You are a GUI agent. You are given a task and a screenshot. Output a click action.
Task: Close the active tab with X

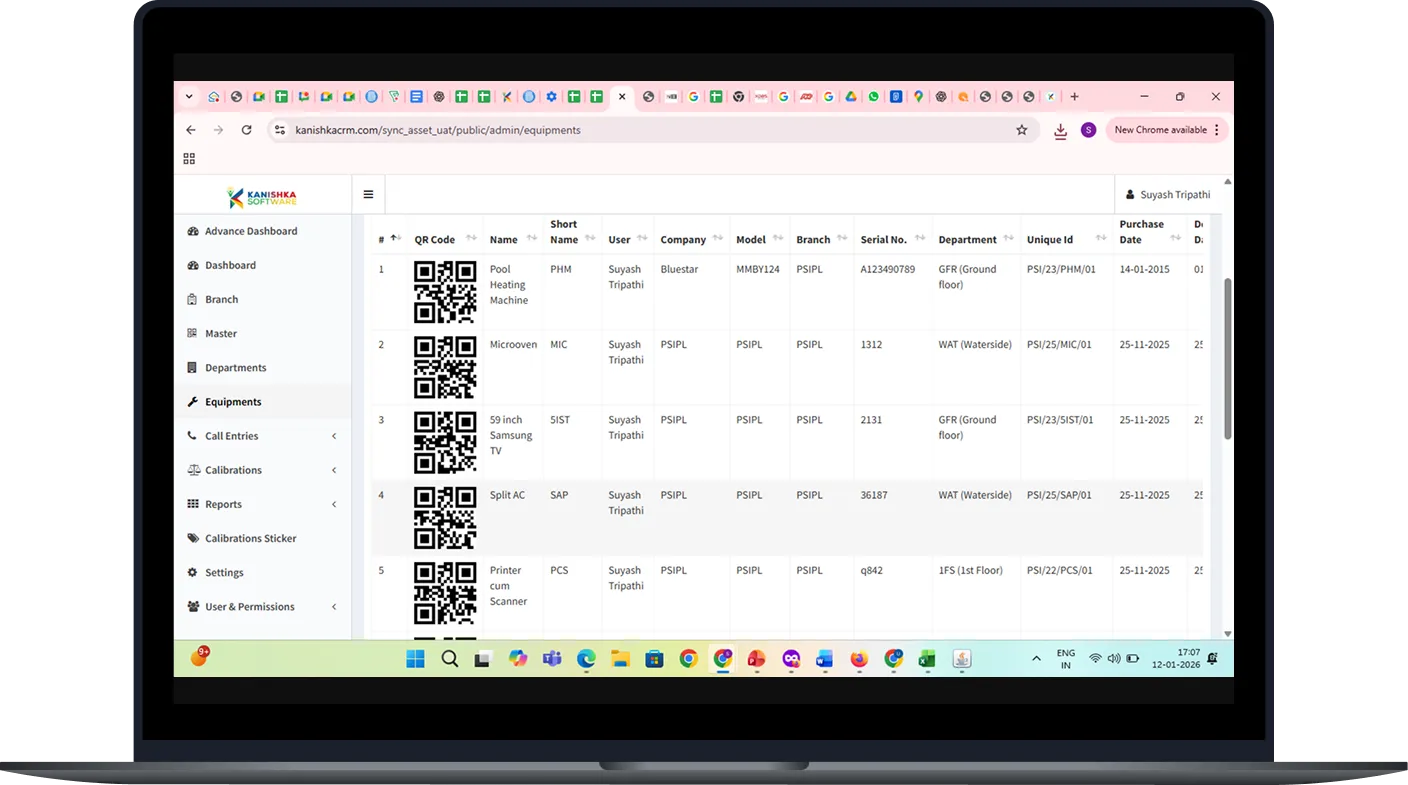(622, 97)
